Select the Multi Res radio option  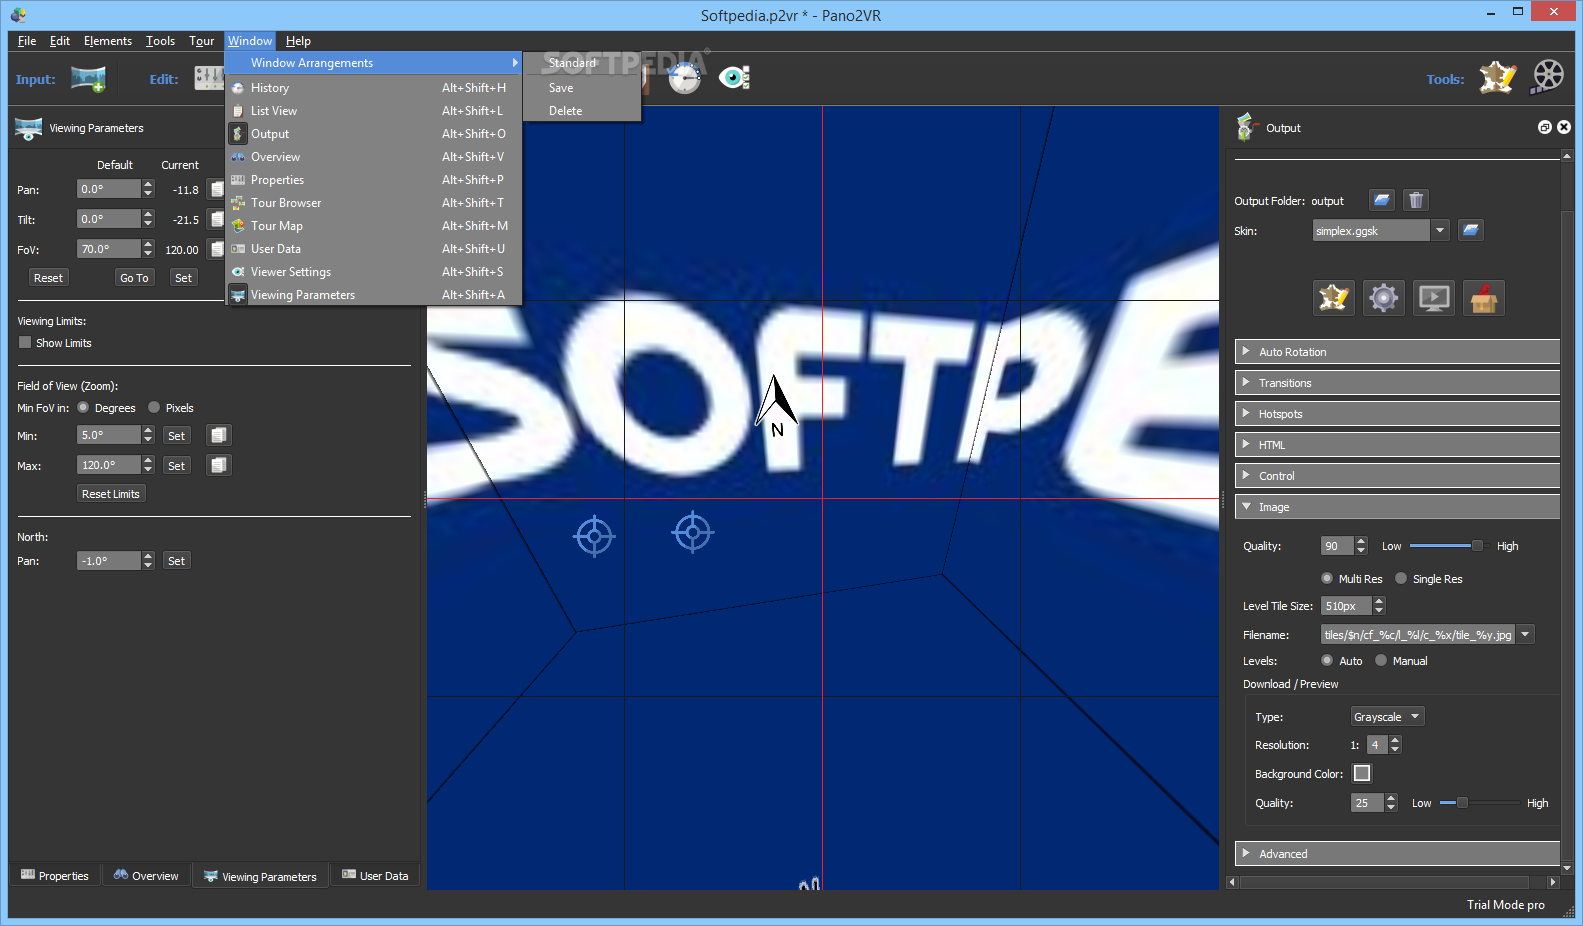click(x=1327, y=578)
